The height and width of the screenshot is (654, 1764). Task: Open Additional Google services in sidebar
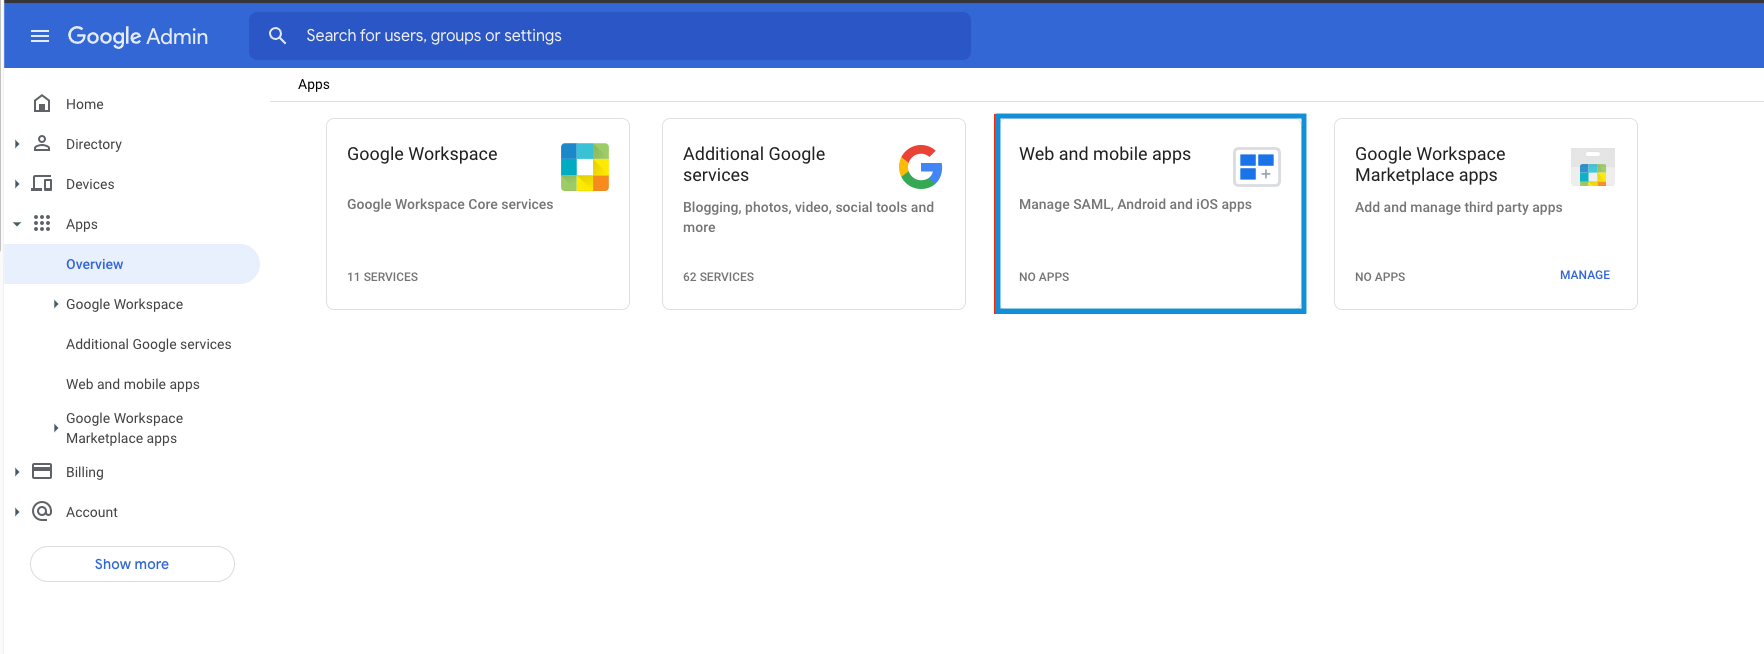click(148, 344)
